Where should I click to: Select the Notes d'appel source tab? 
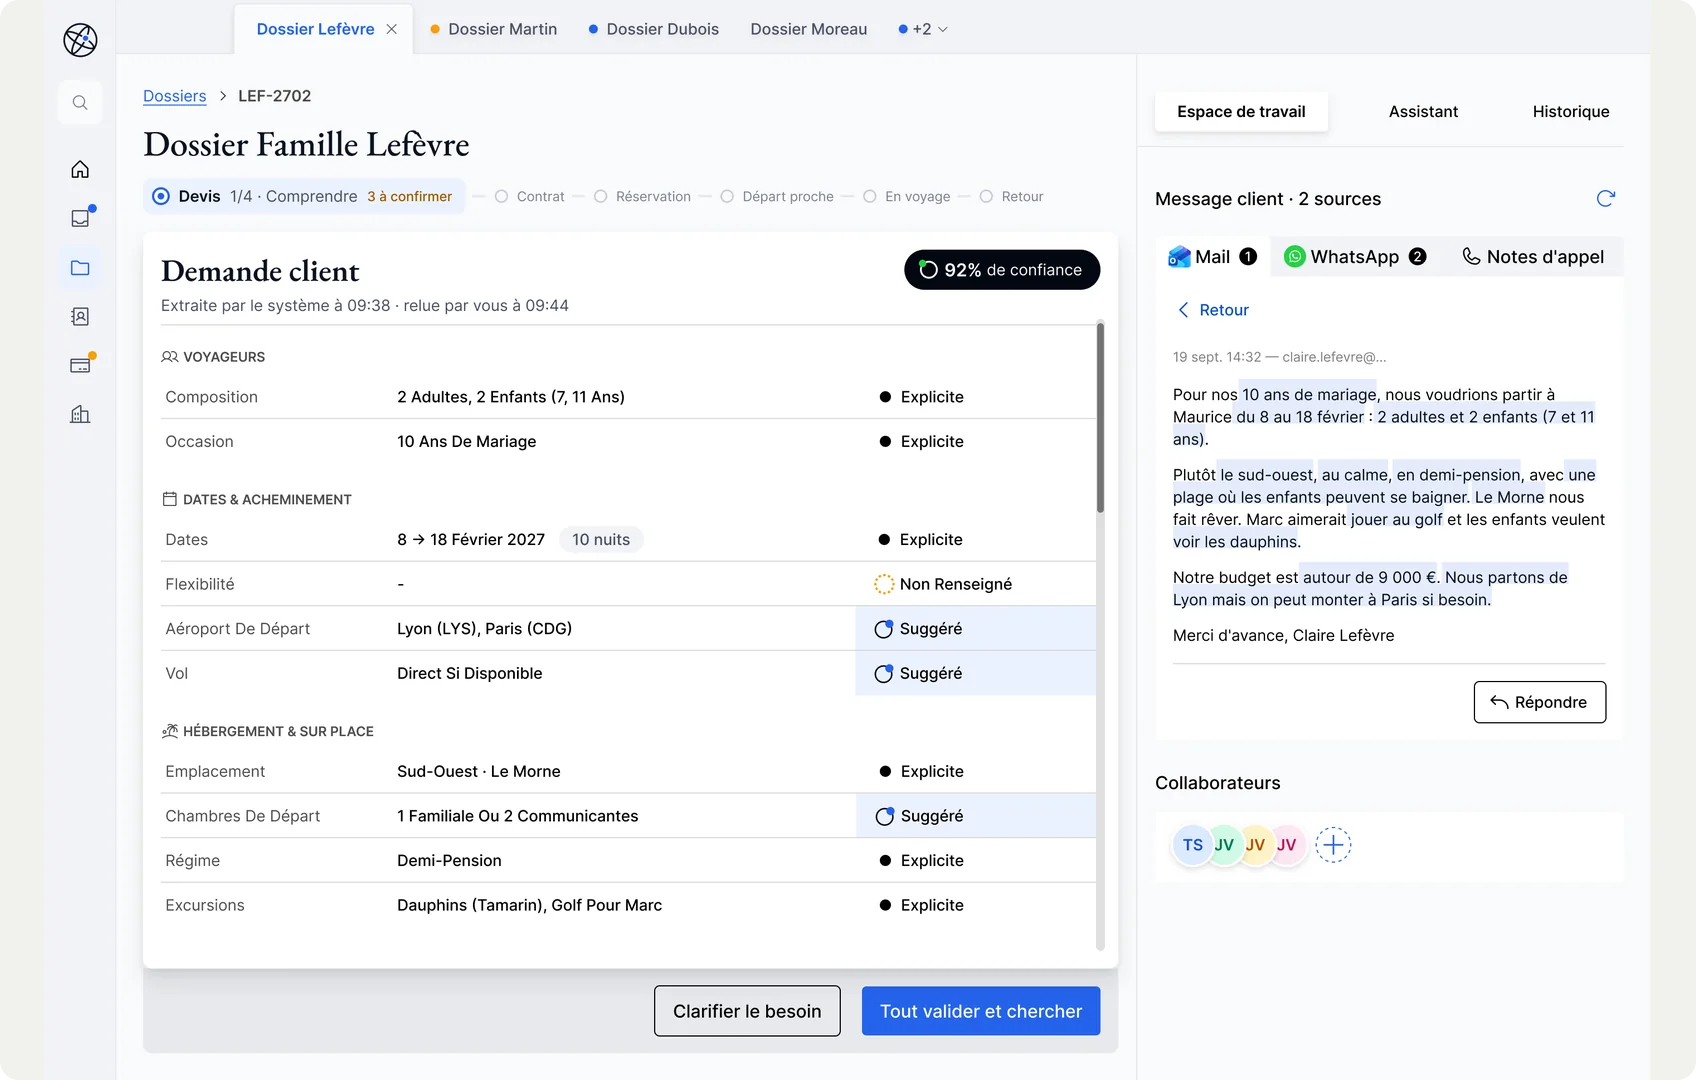pyautogui.click(x=1533, y=257)
